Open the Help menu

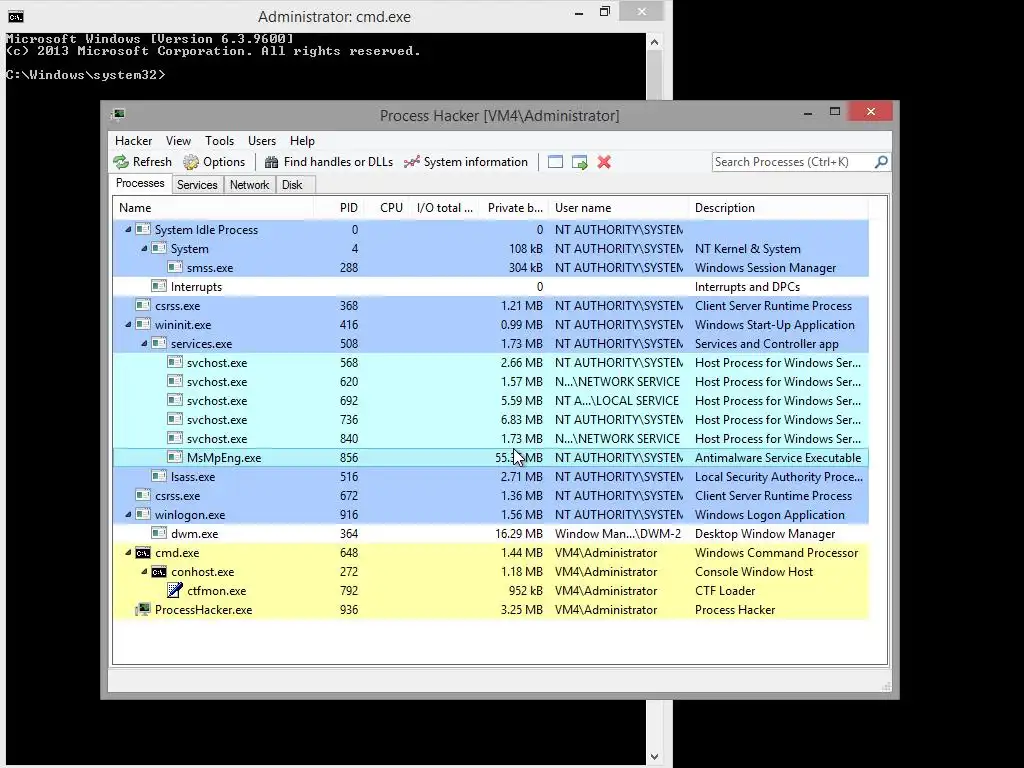click(302, 141)
